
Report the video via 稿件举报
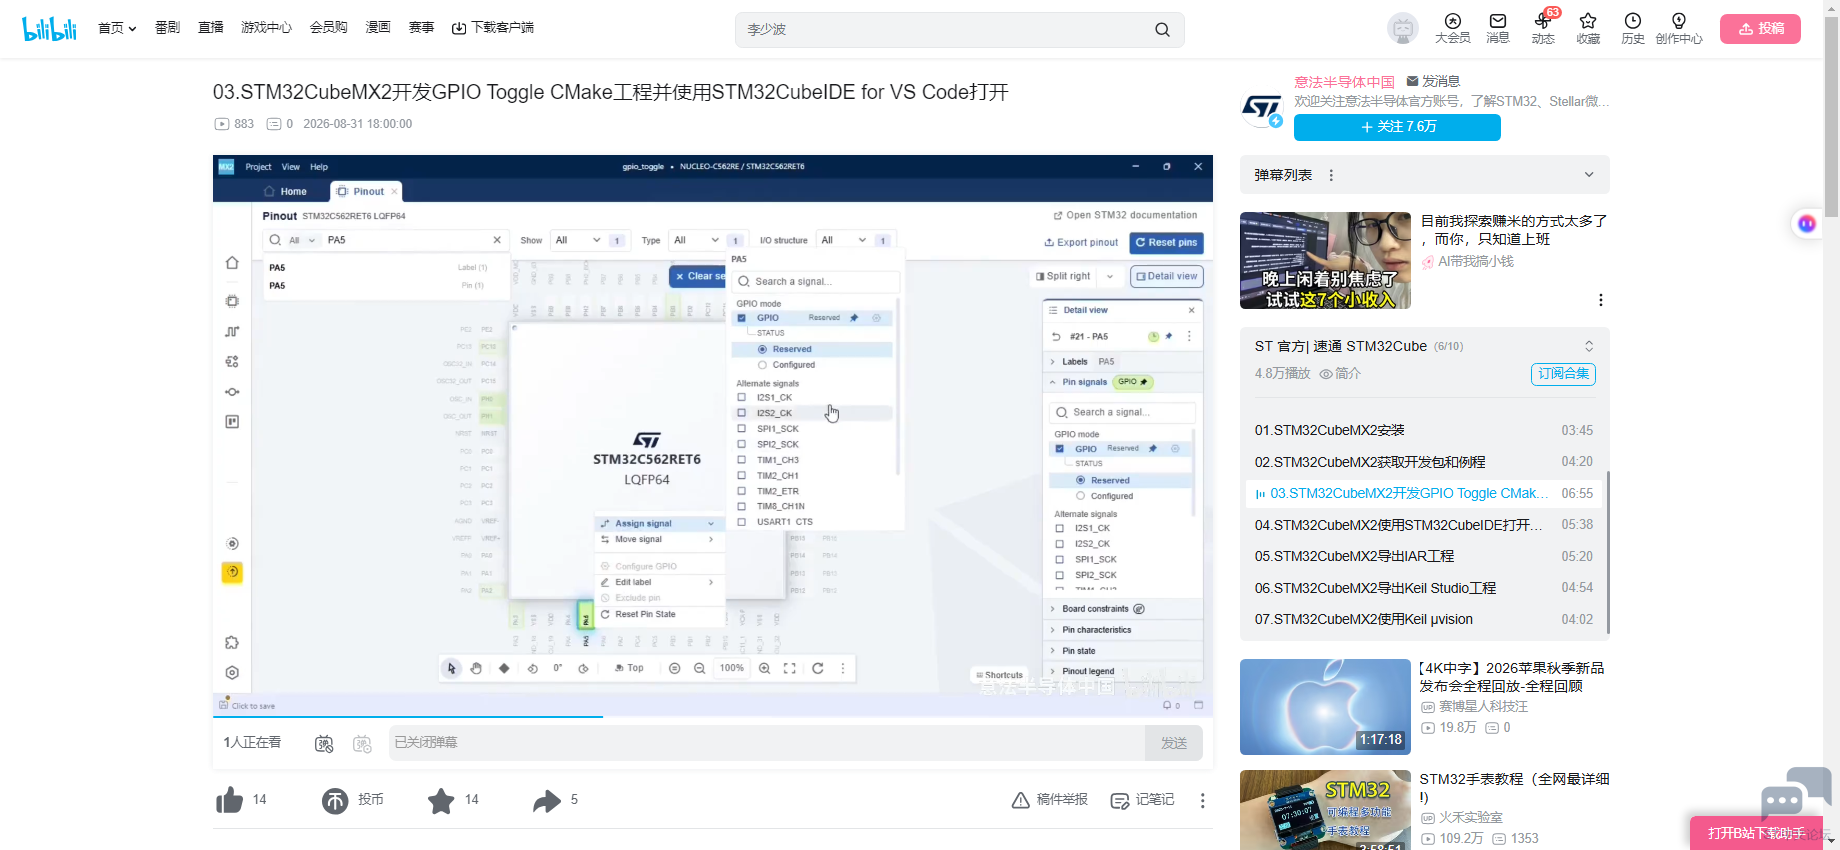(1050, 800)
